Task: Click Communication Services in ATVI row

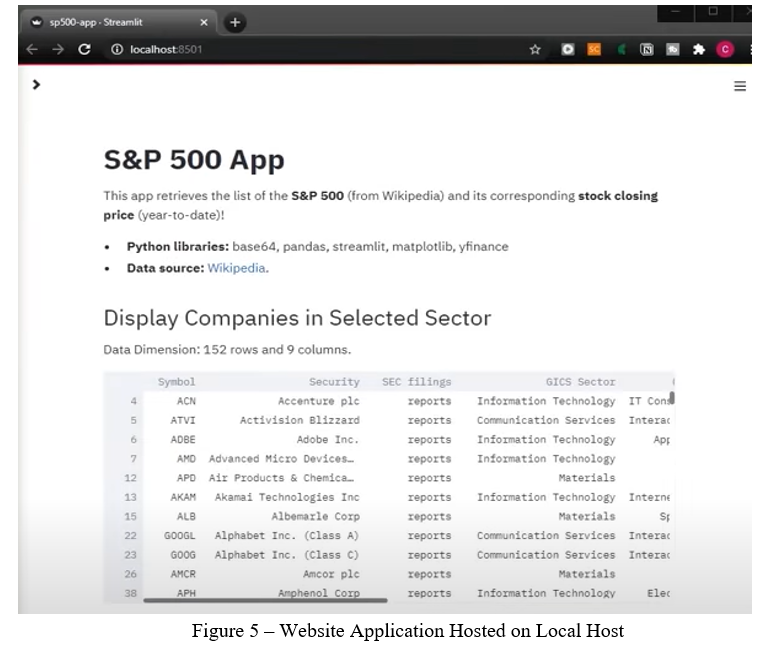Action: tap(546, 421)
